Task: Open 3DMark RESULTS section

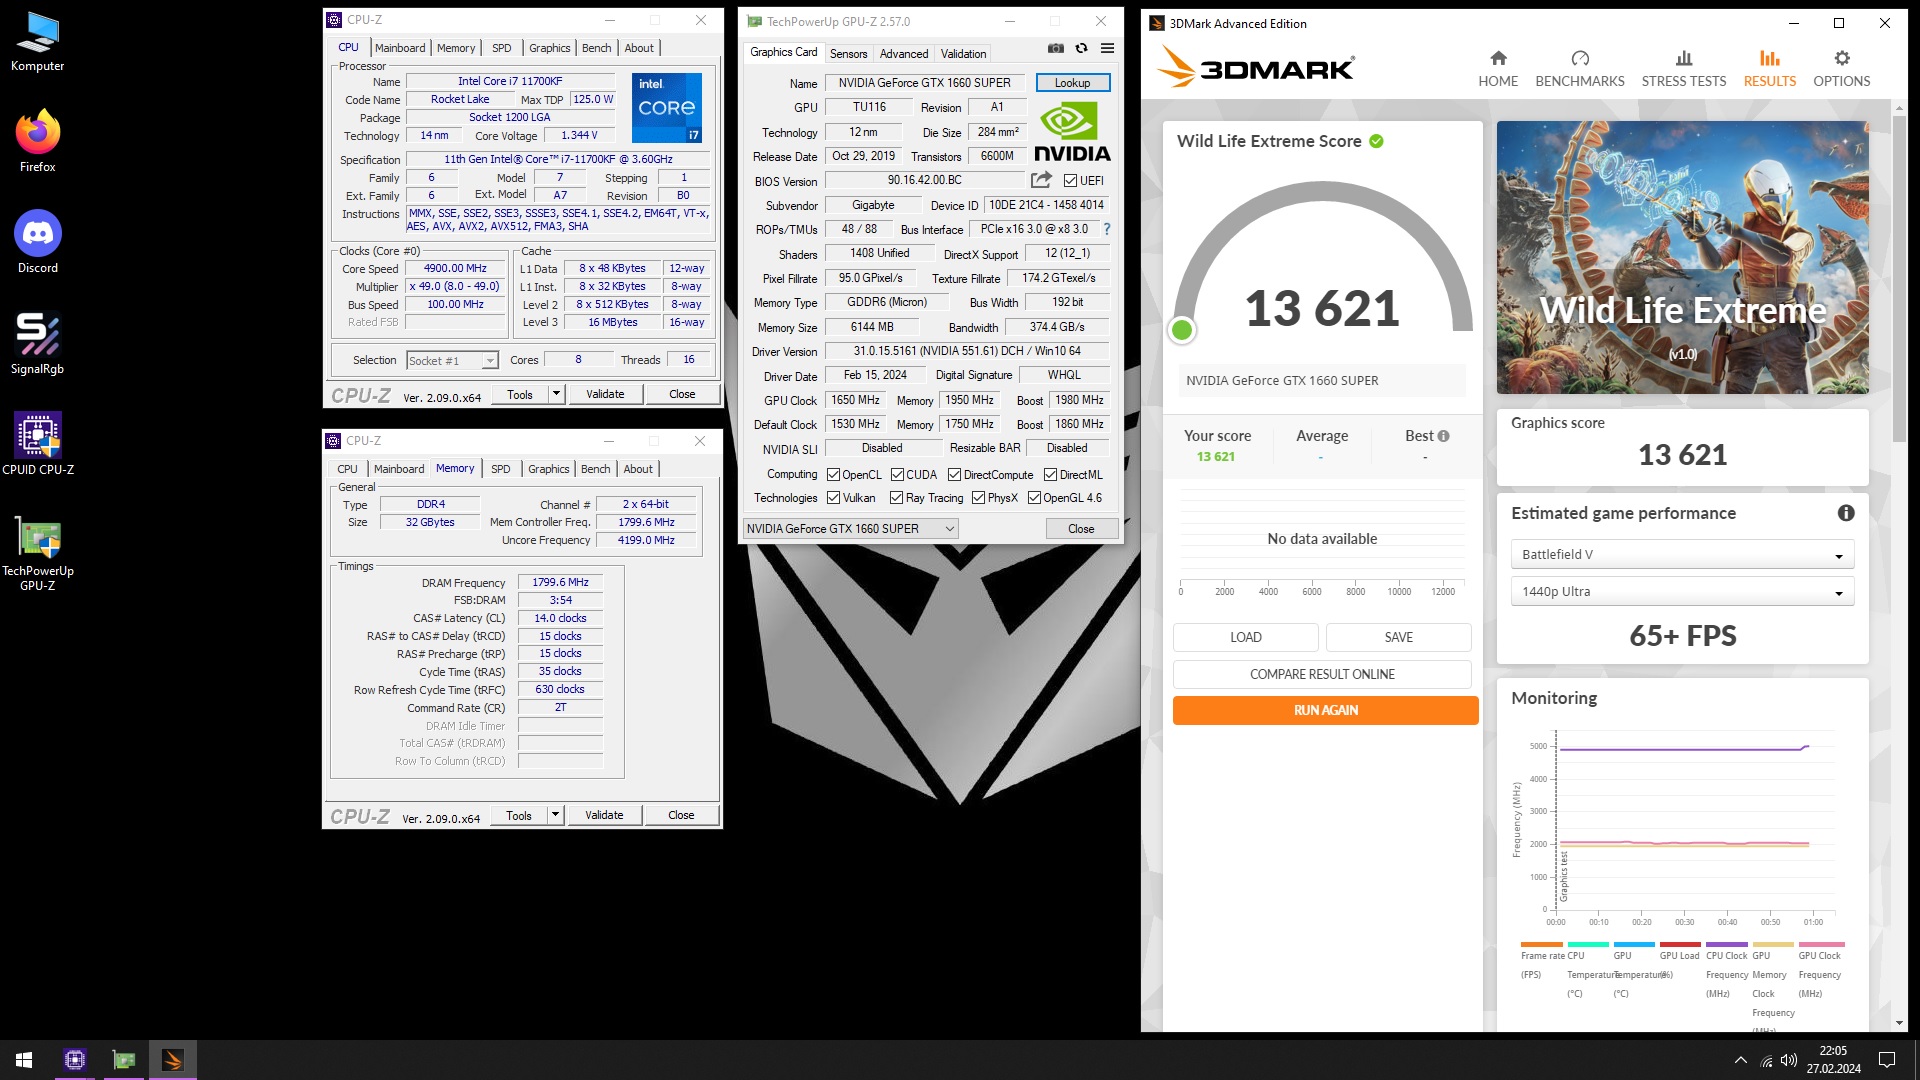Action: pos(1770,69)
